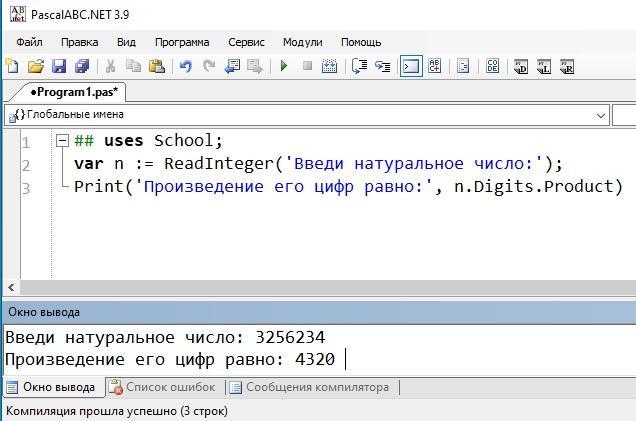Open the Файл menu

(x=29, y=42)
